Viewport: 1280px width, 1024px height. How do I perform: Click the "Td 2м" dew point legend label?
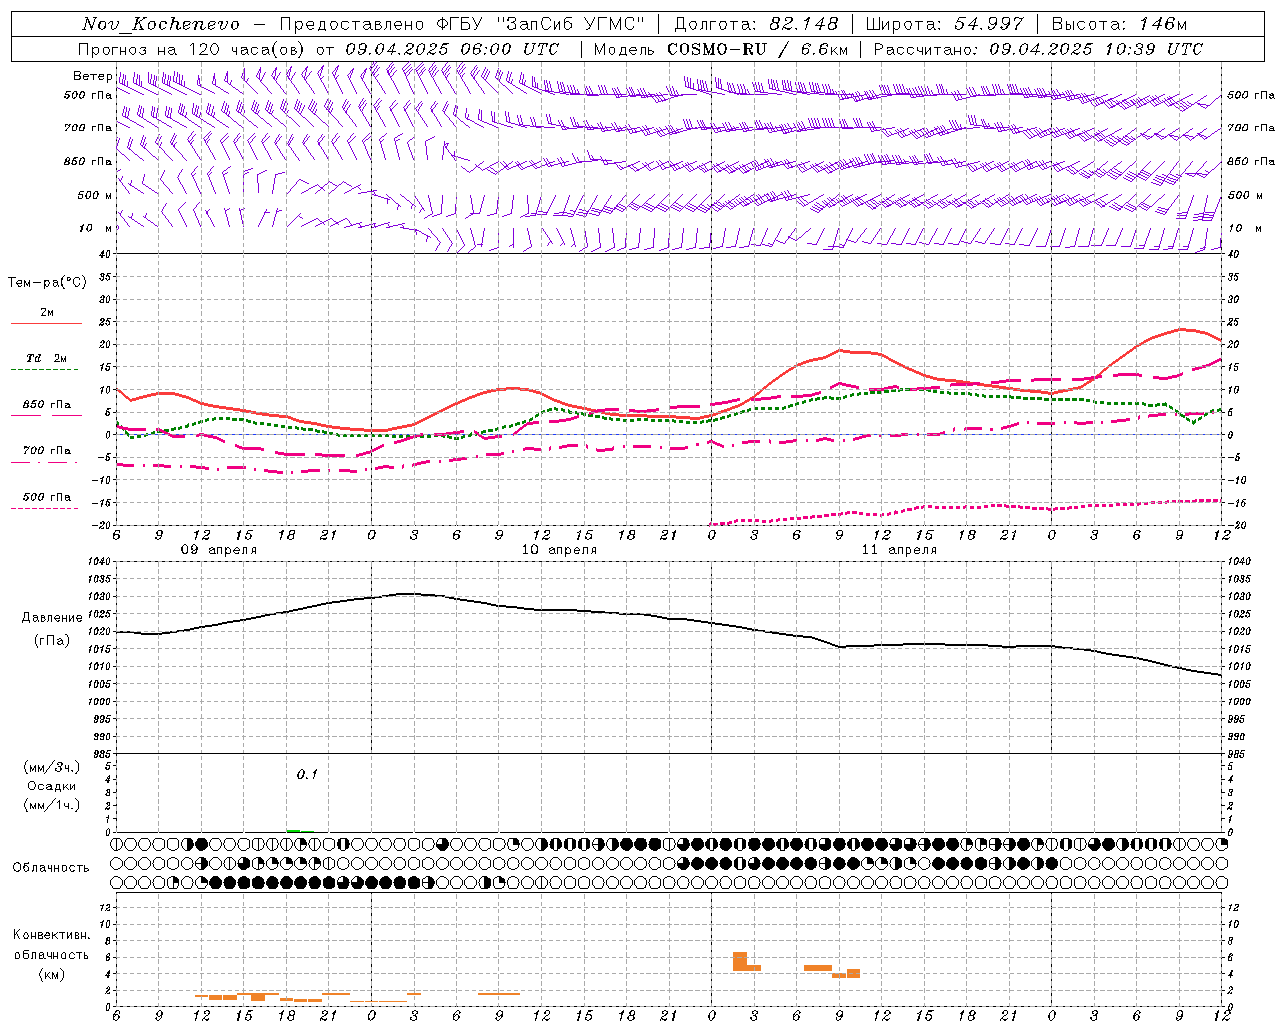click(47, 358)
